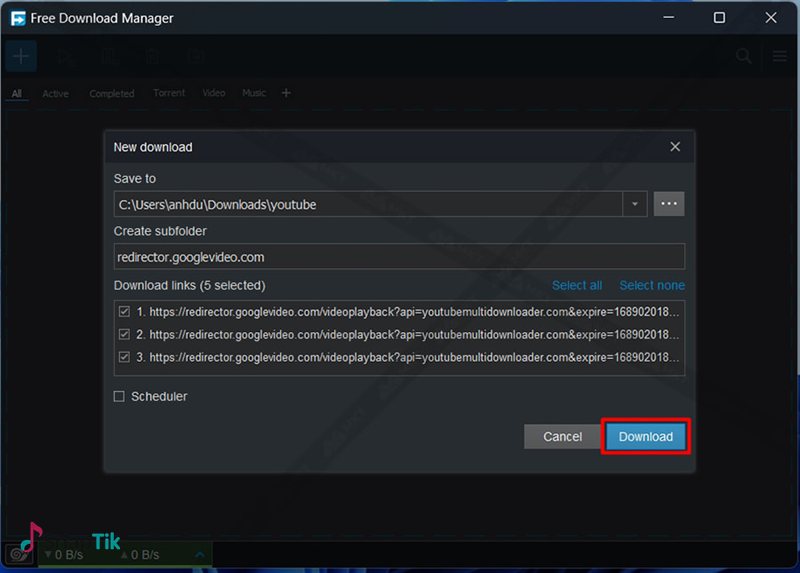800x573 pixels.
Task: Click the Select none link
Action: tap(651, 285)
